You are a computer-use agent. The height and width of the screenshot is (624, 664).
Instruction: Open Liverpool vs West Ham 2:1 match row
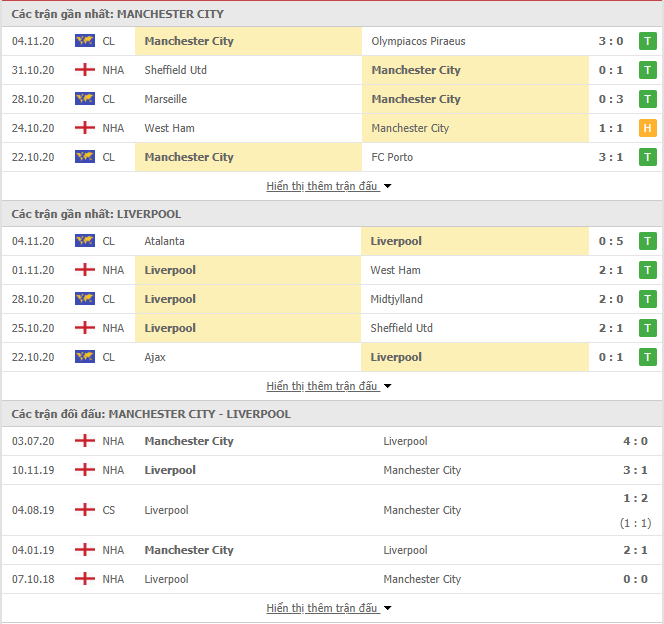332,270
